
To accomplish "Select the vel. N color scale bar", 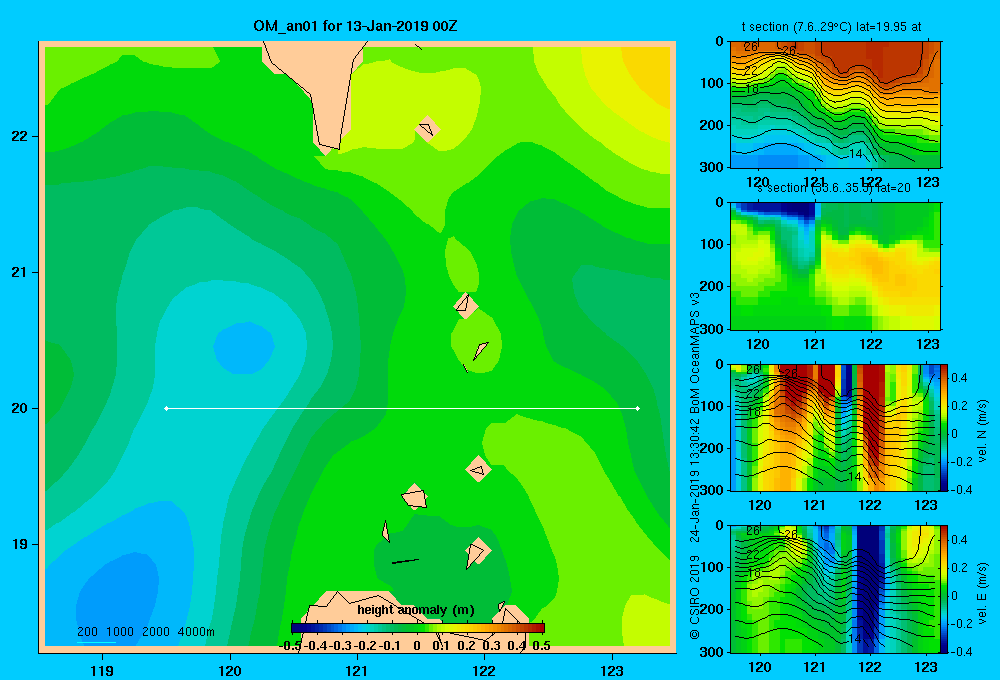I will click(x=944, y=427).
